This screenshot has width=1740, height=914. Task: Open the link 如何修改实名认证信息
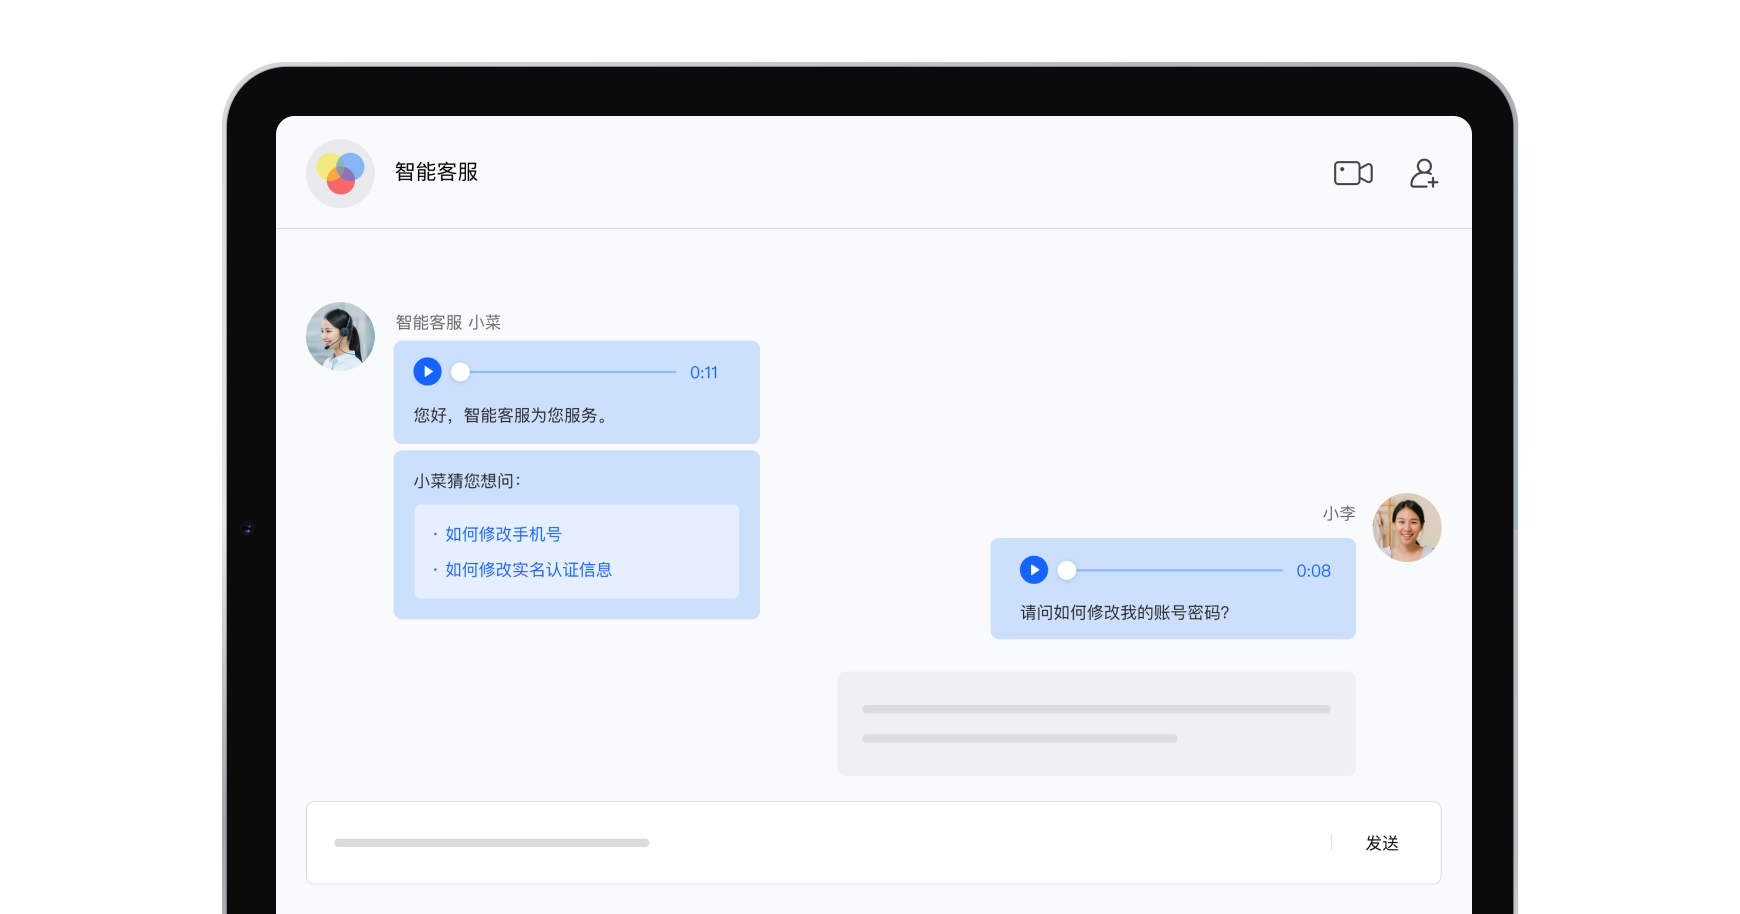point(528,569)
